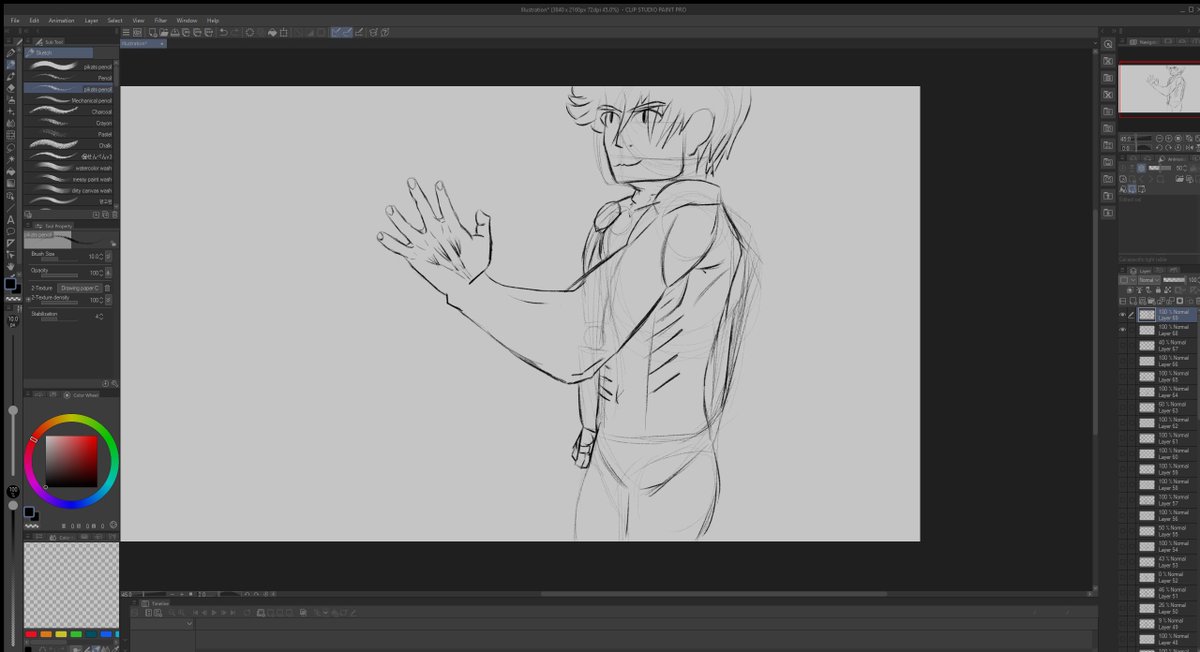Open Opacity dynamics settings button
1200x652 pixels.
(x=108, y=272)
